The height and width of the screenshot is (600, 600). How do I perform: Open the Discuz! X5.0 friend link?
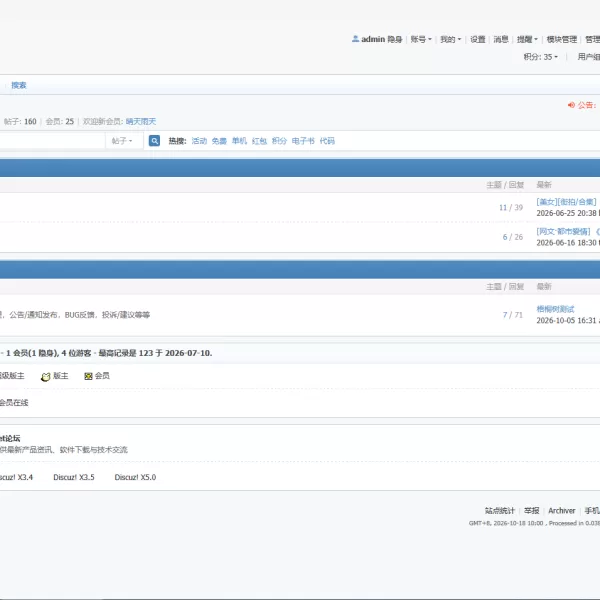(135, 477)
